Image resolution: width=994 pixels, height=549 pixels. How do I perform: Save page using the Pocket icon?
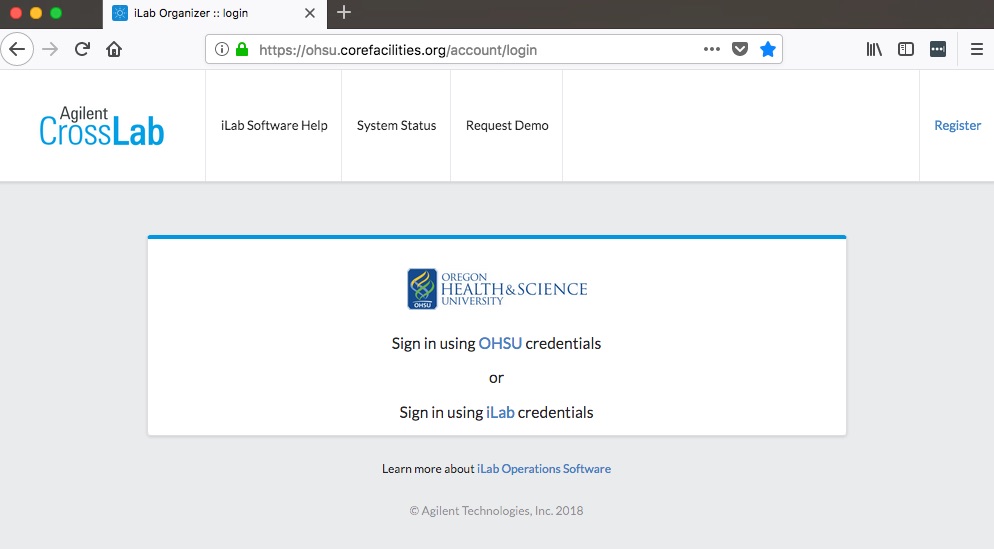click(x=740, y=49)
